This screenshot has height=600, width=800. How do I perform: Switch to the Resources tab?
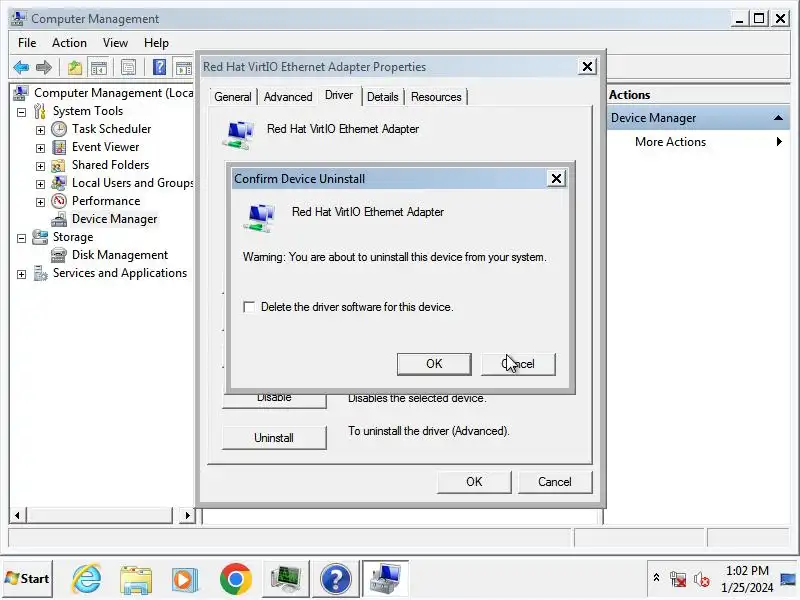point(436,97)
